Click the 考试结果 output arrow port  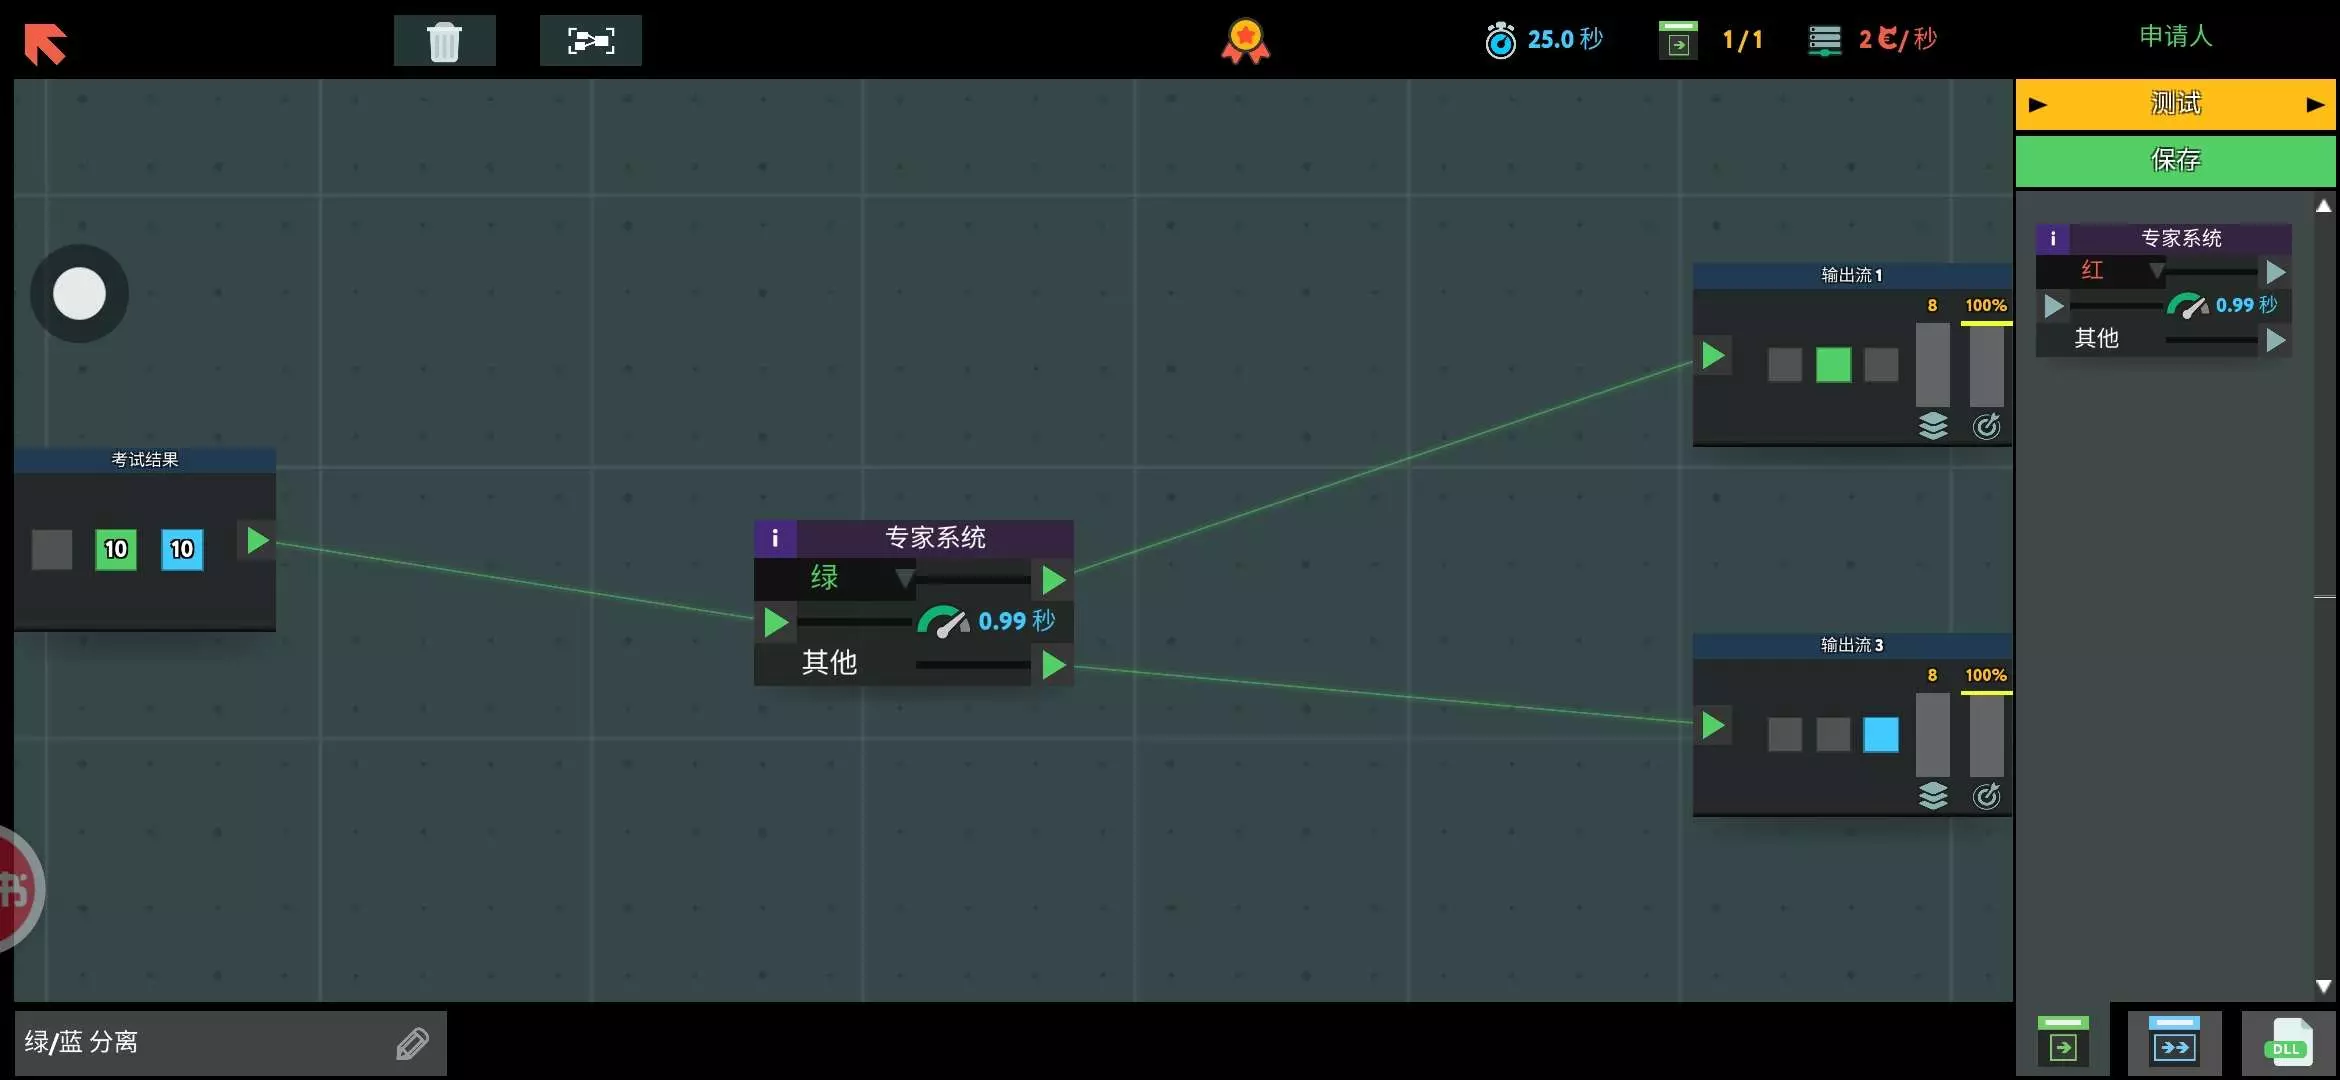(257, 541)
